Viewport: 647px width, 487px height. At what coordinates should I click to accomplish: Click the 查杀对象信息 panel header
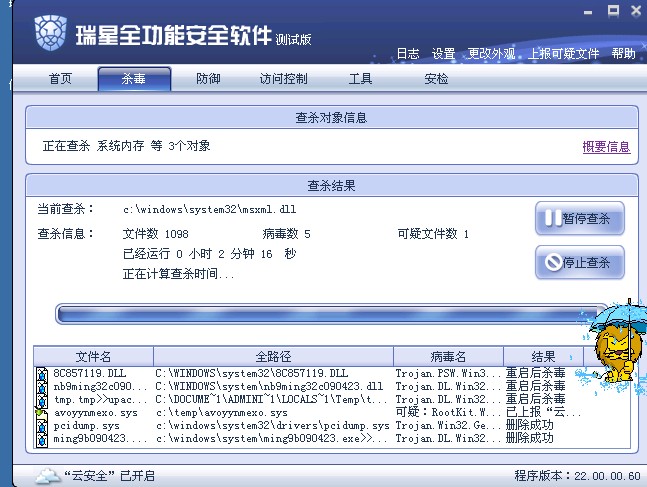332,118
